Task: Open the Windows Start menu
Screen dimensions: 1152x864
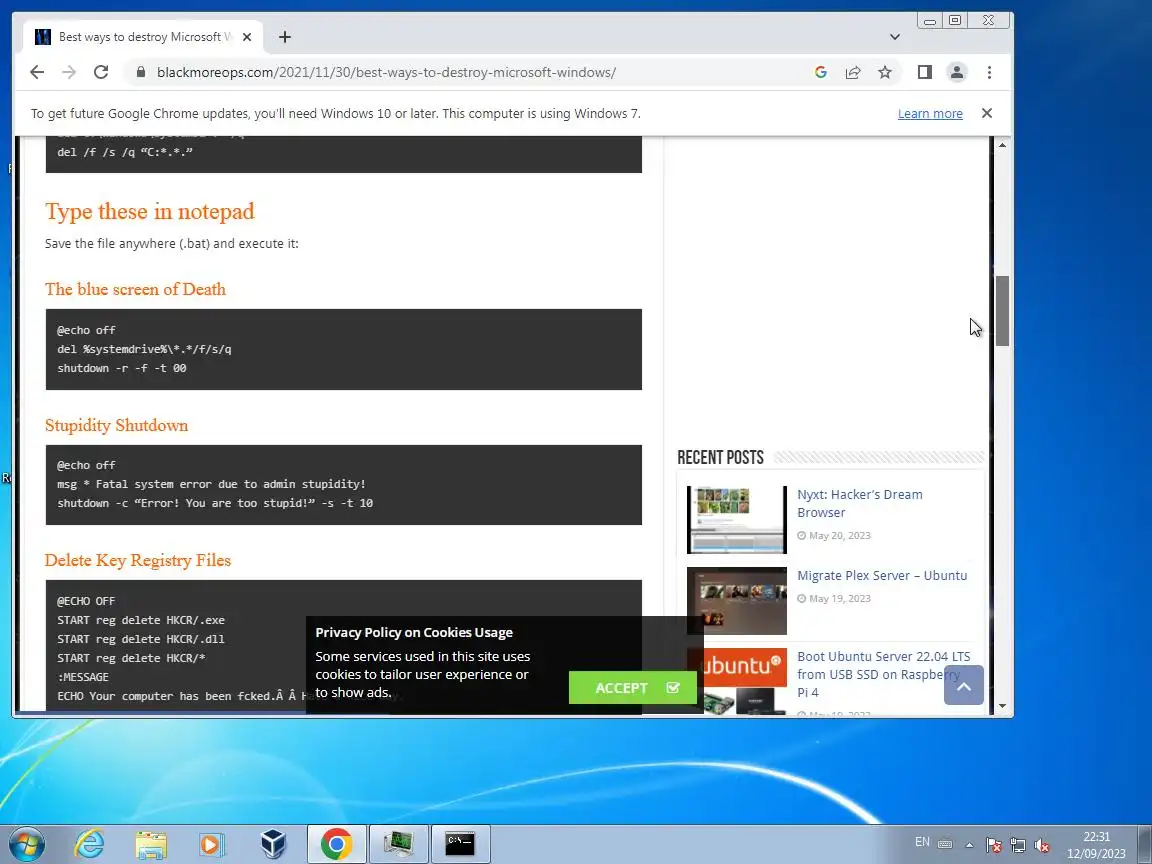Action: tap(26, 844)
